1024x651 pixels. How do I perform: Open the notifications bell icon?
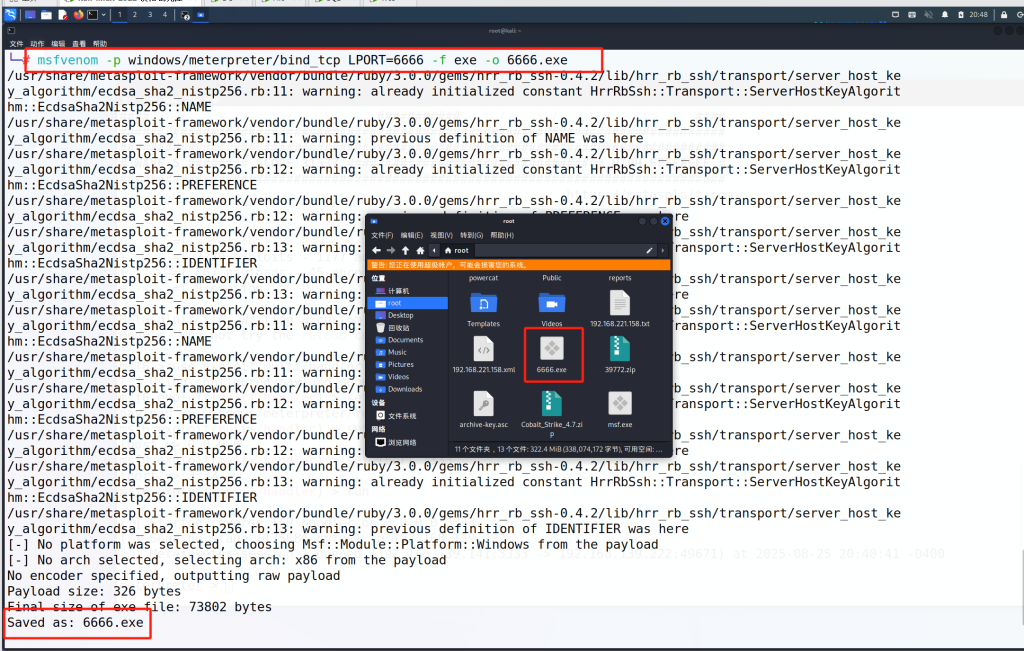pyautogui.click(x=944, y=14)
